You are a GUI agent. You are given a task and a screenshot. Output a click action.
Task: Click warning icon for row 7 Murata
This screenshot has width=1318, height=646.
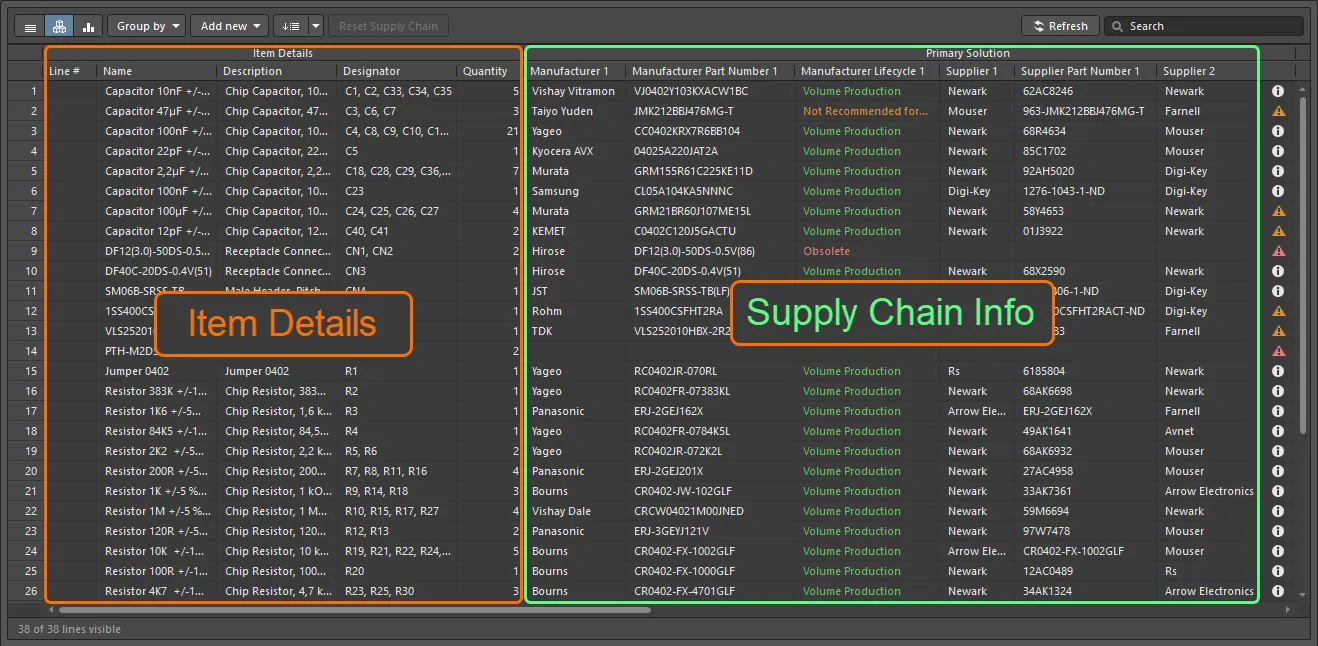[x=1278, y=211]
